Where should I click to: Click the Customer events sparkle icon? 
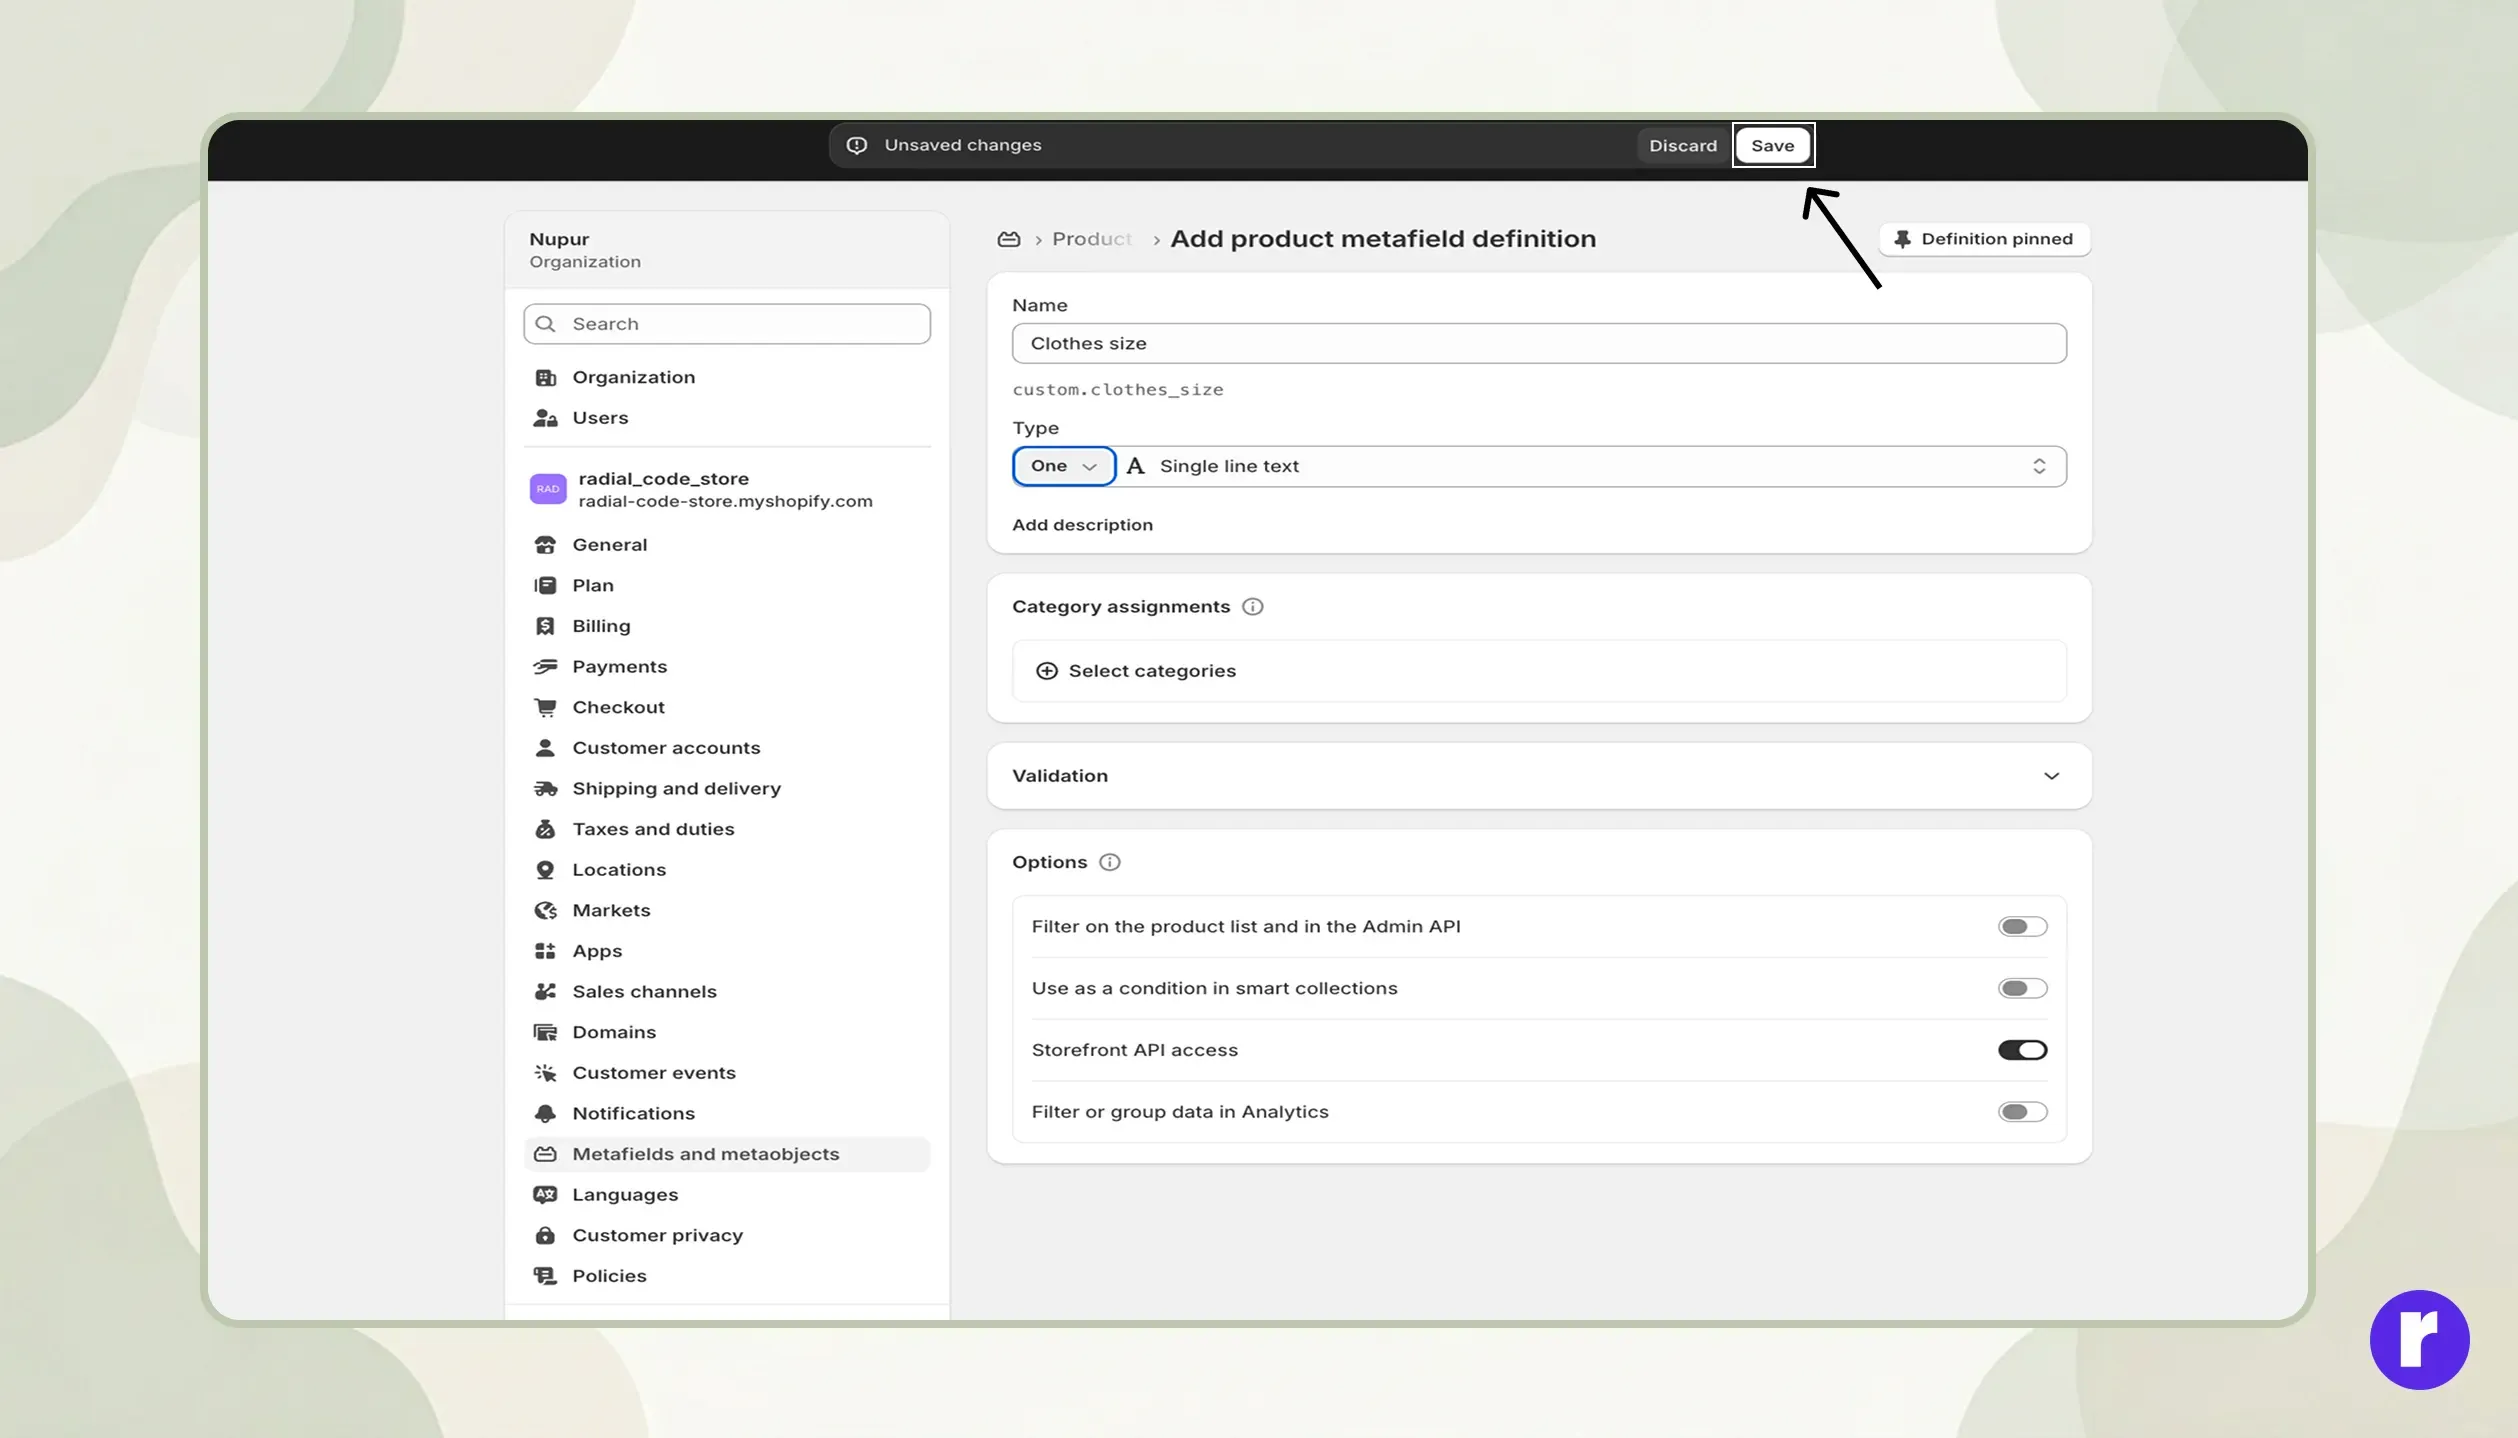(x=545, y=1073)
